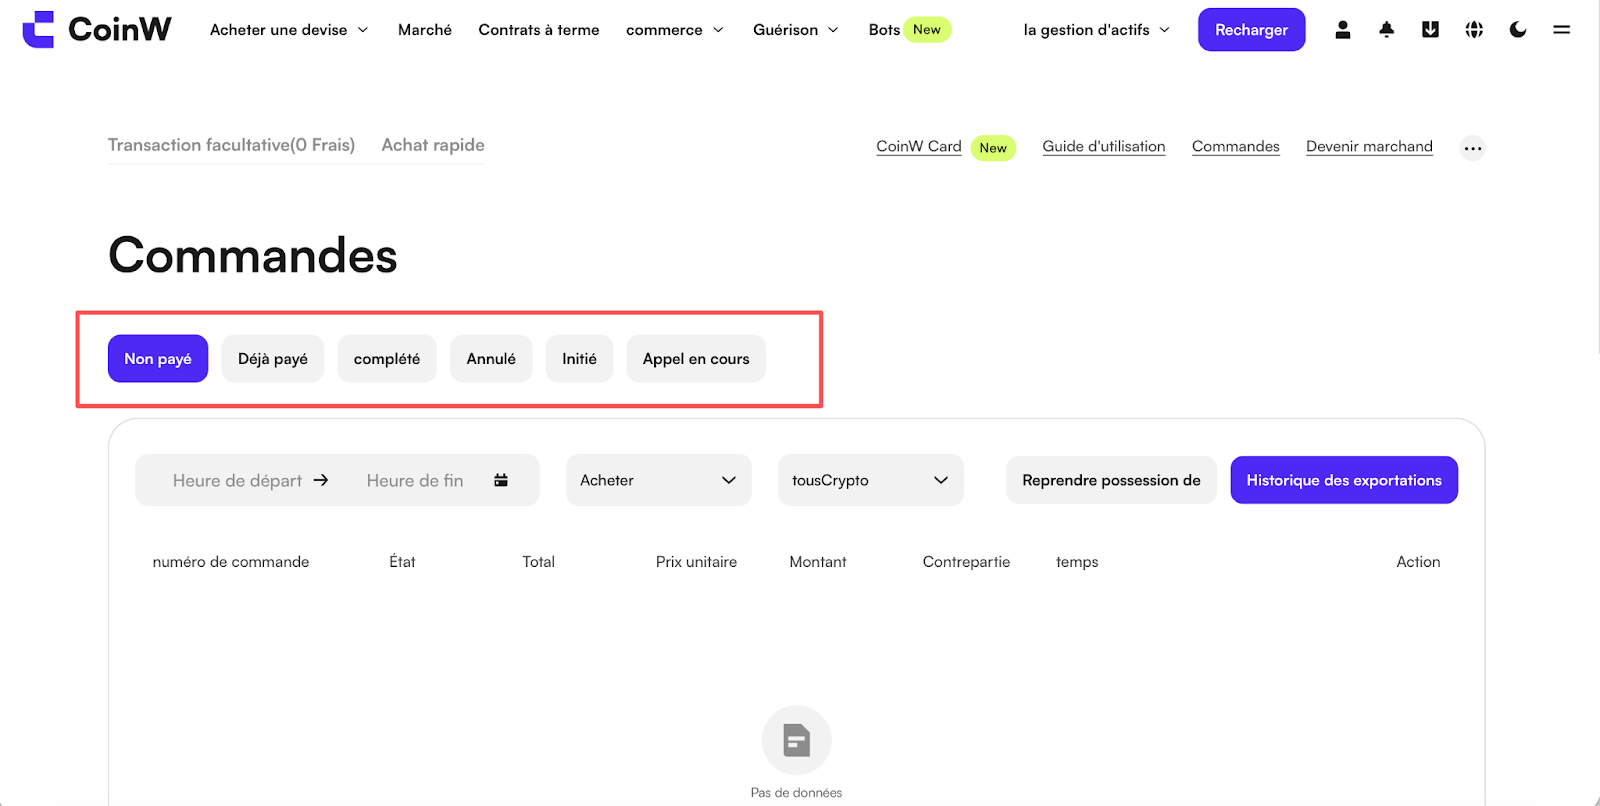Screen dimensions: 1600x806
Task: Click the Total column header
Action: point(538,562)
